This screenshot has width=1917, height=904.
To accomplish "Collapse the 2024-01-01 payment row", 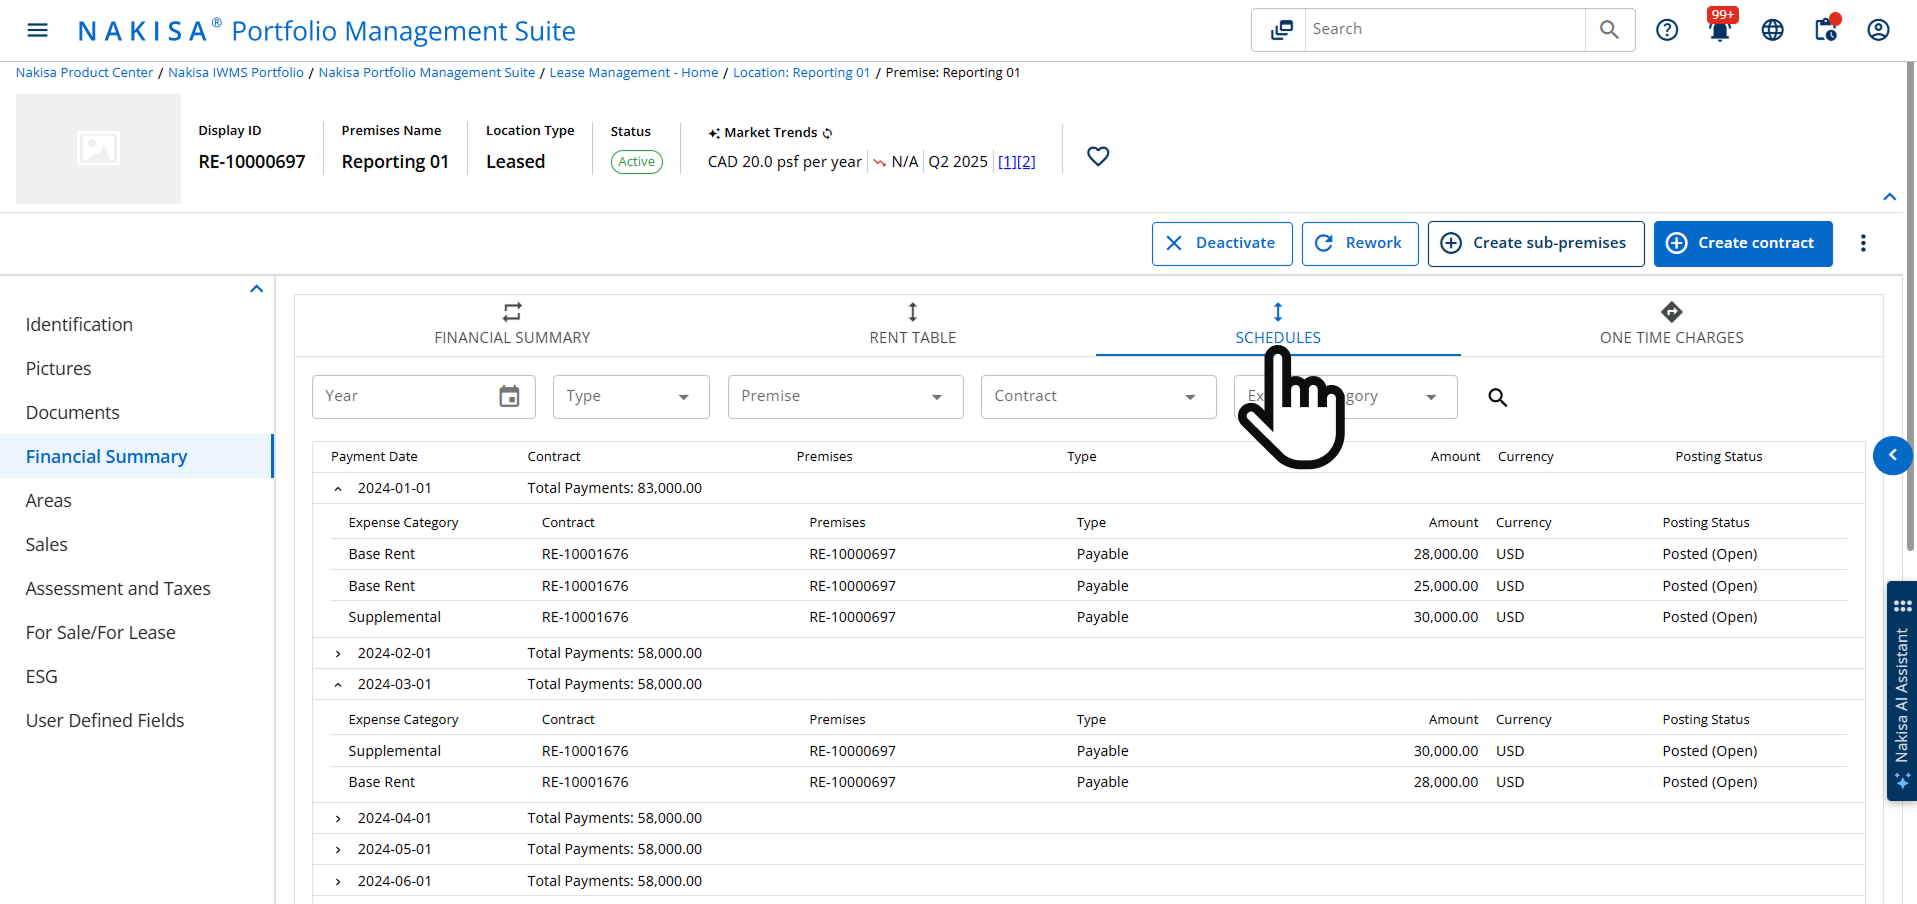I will (338, 489).
